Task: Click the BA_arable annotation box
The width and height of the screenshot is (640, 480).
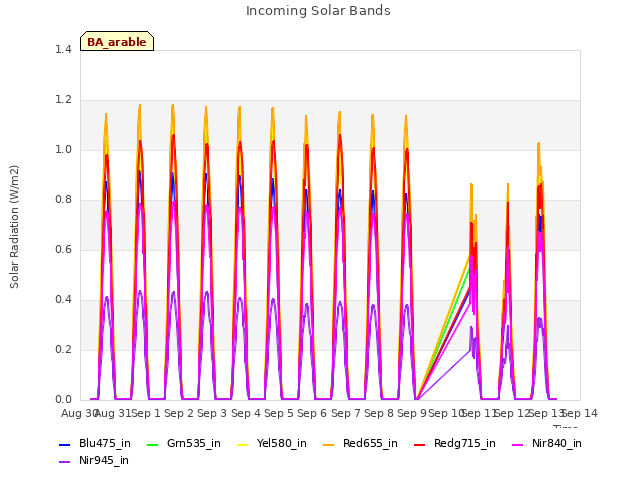Action: point(117,41)
